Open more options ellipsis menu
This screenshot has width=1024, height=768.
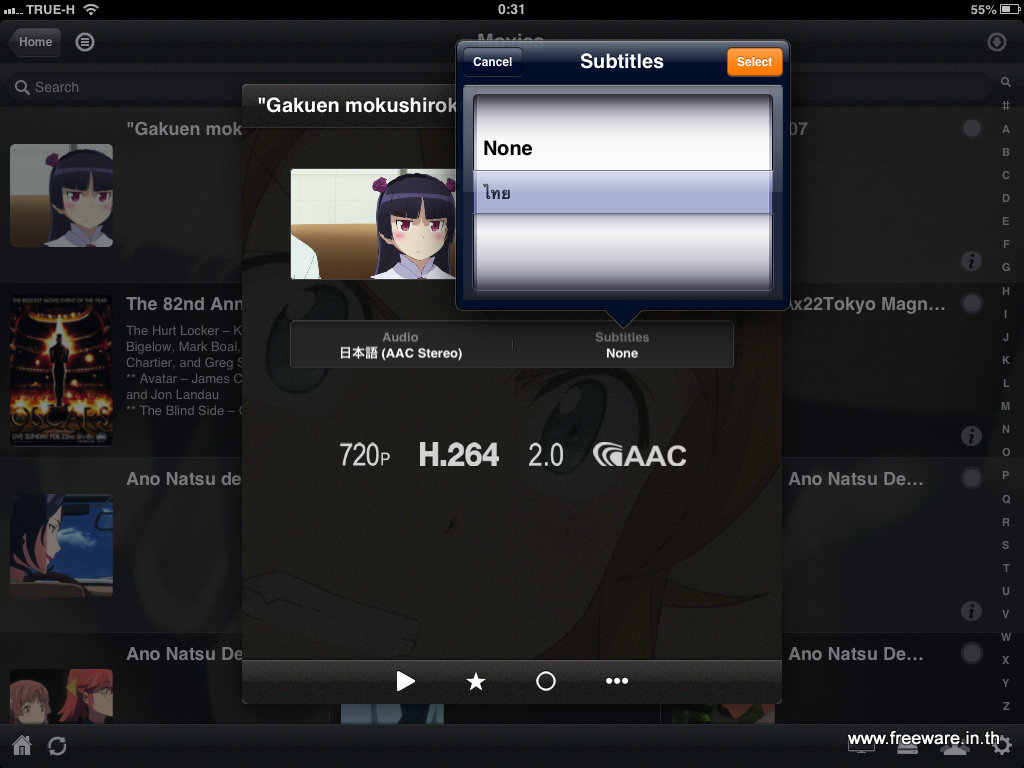coord(616,681)
